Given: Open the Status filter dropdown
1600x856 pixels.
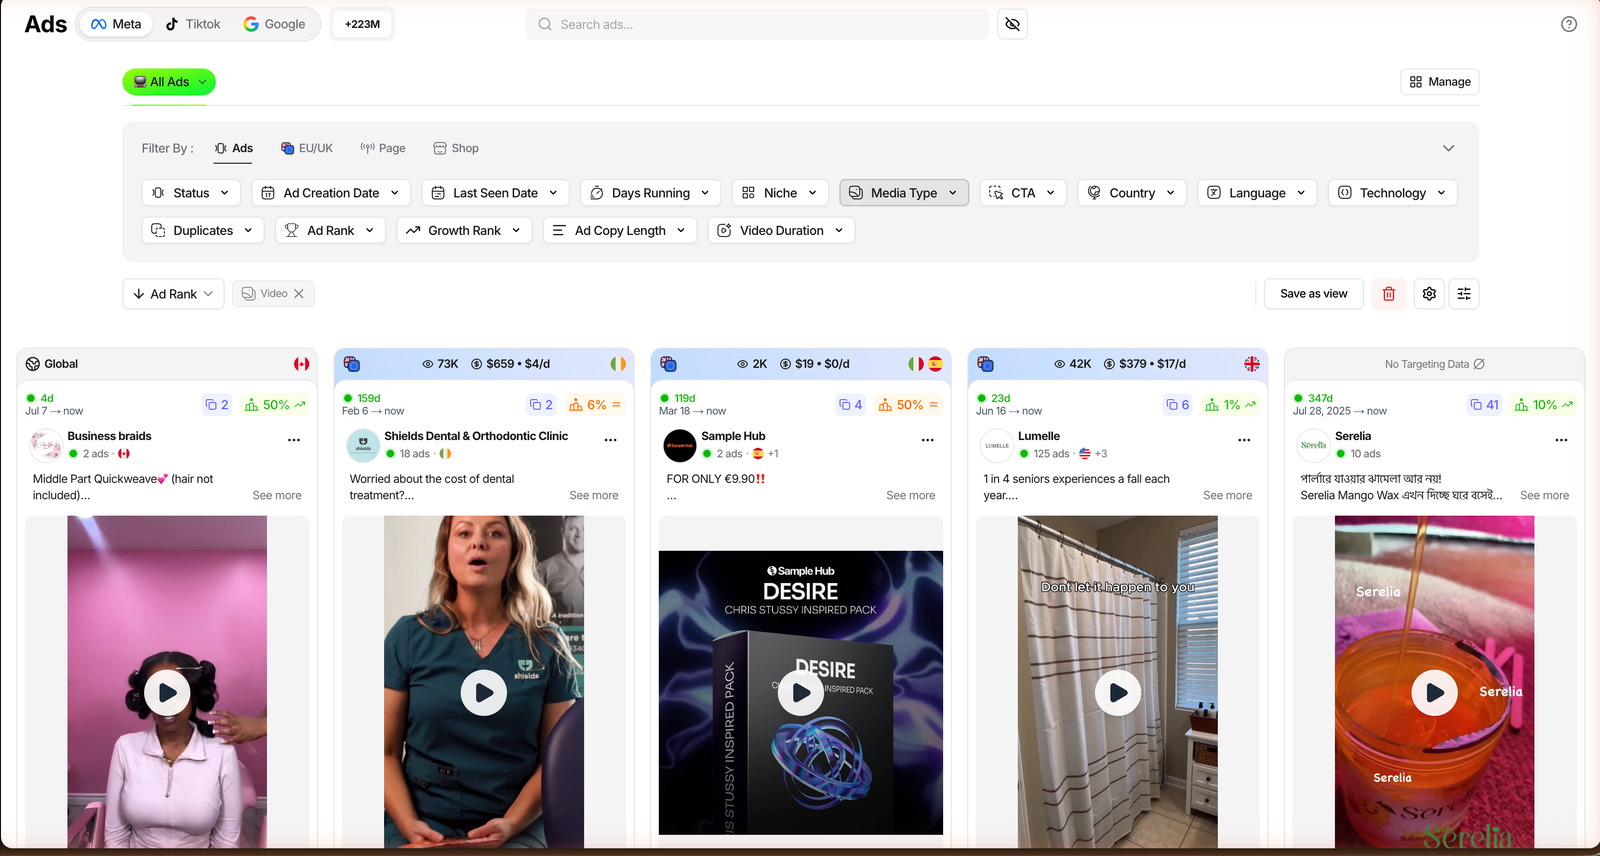Looking at the screenshot, I should click(x=191, y=193).
